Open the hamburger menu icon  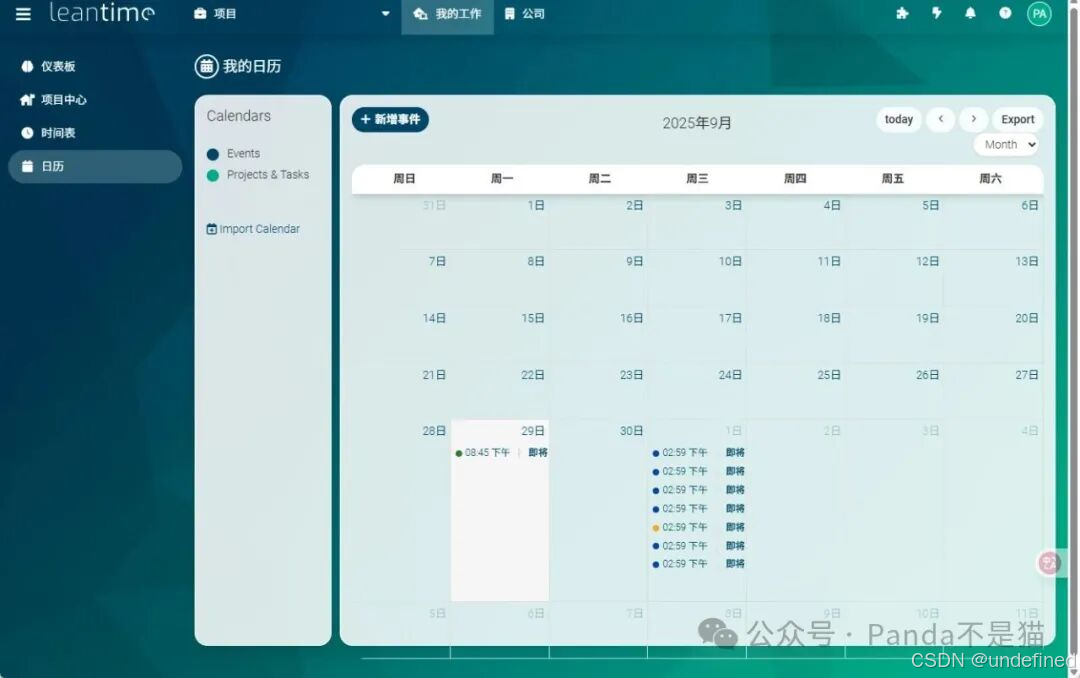pyautogui.click(x=23, y=14)
